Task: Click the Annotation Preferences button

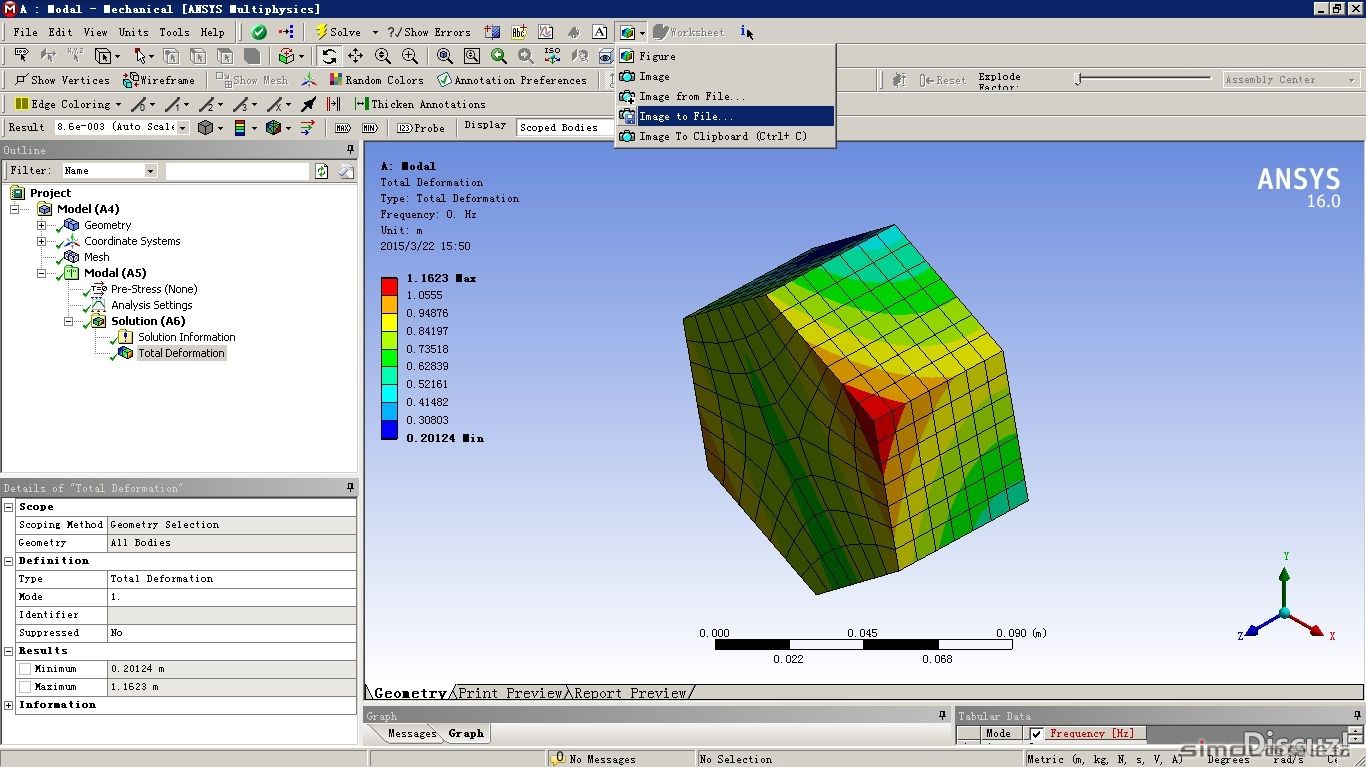Action: [512, 80]
